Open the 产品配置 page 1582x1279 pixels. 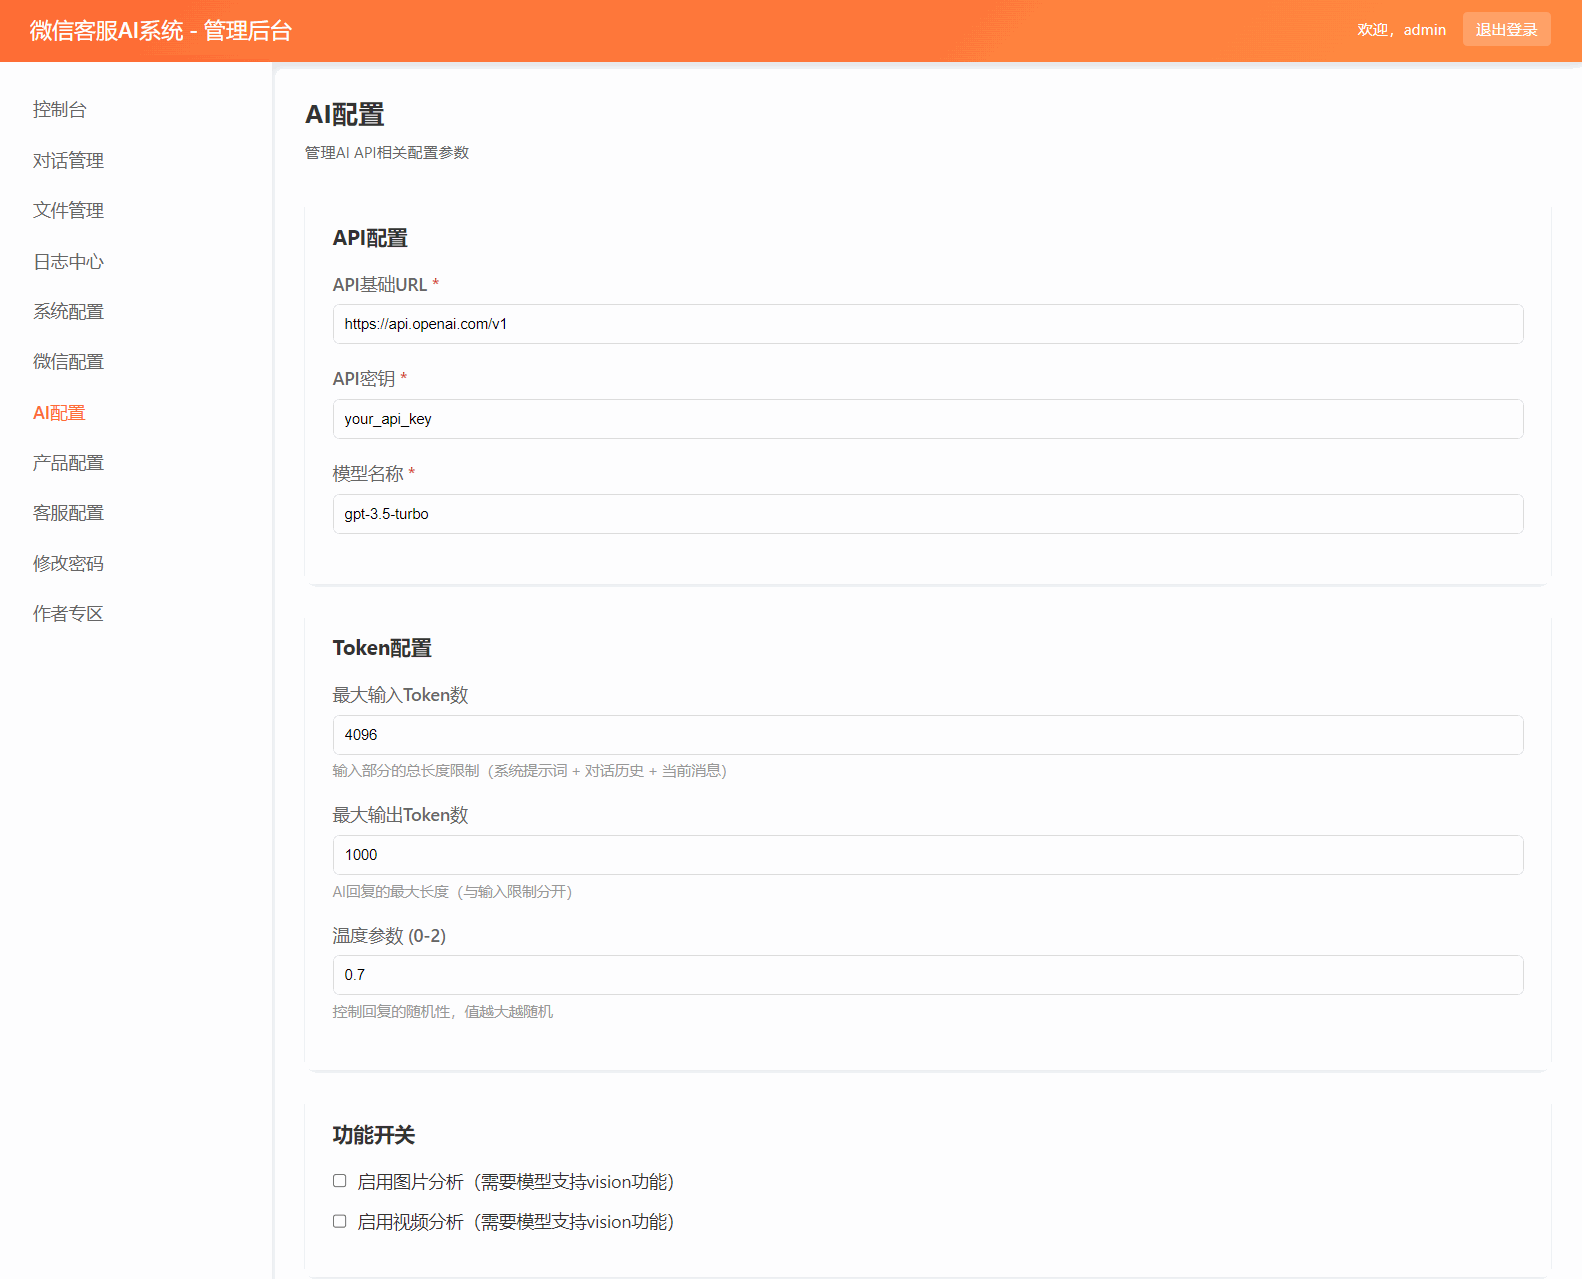(x=68, y=463)
